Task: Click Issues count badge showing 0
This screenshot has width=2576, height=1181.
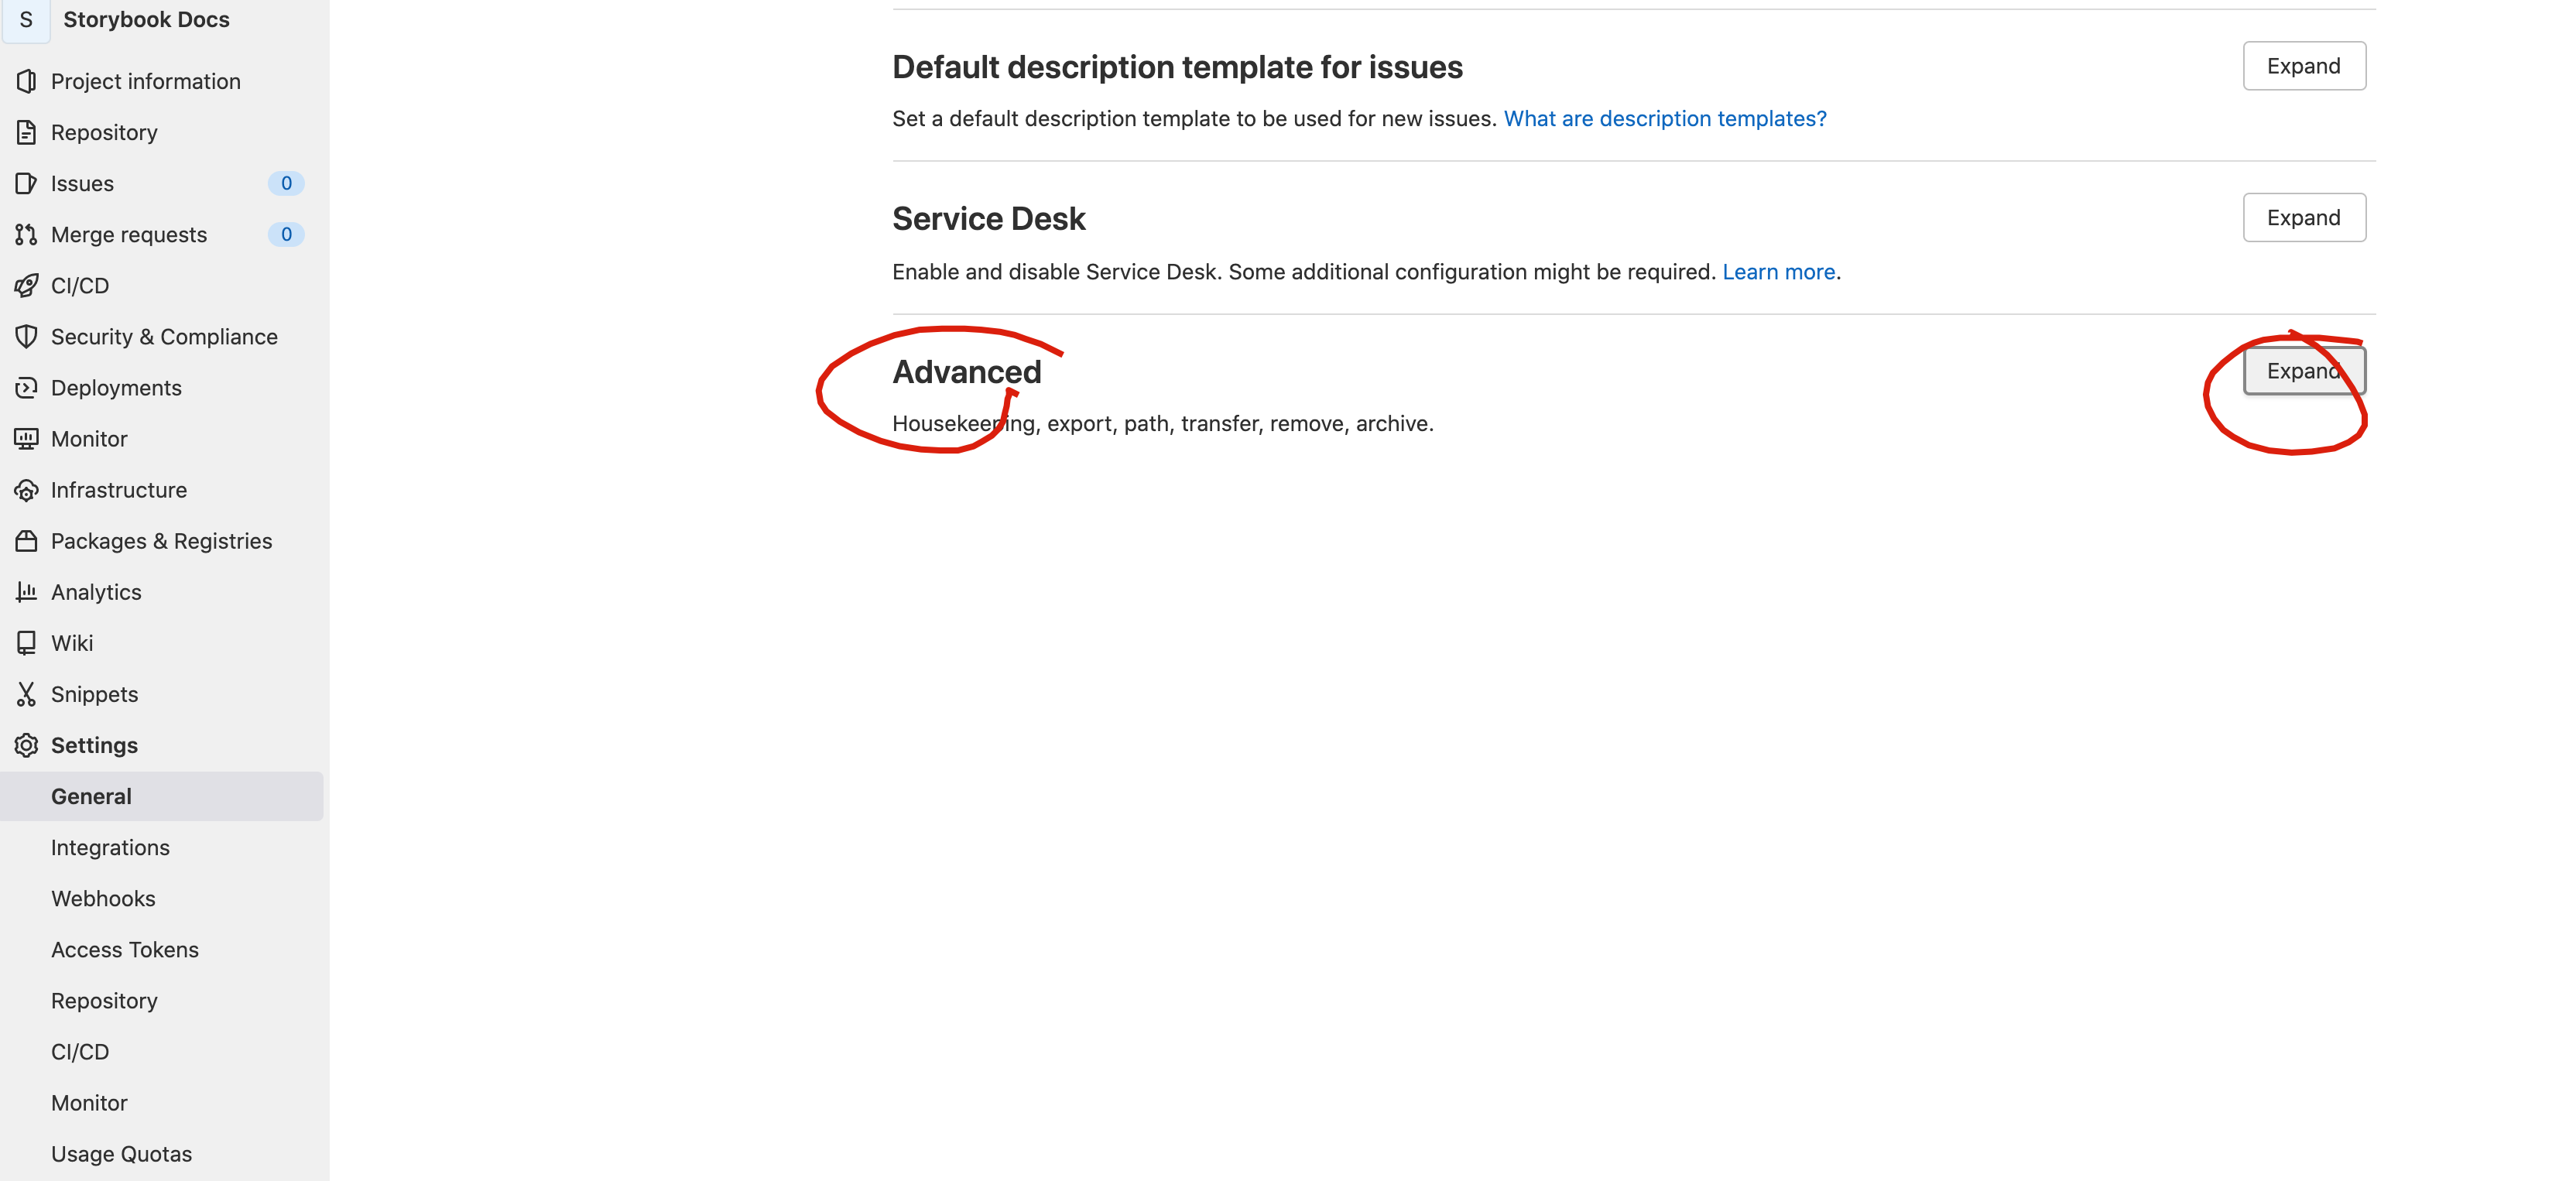Action: click(x=284, y=183)
